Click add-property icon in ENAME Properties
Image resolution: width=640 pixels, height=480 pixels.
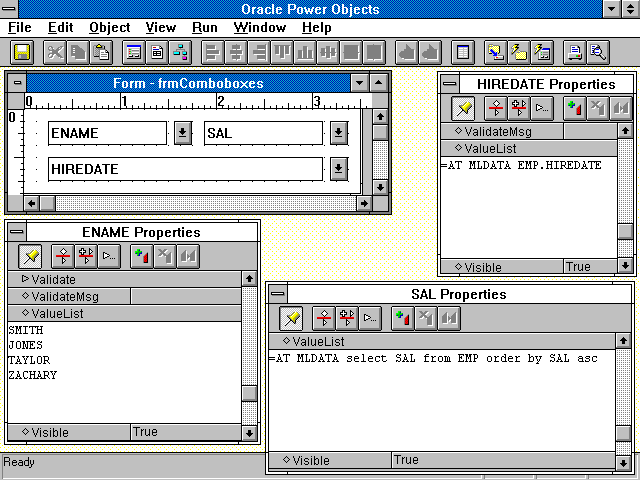click(x=143, y=256)
